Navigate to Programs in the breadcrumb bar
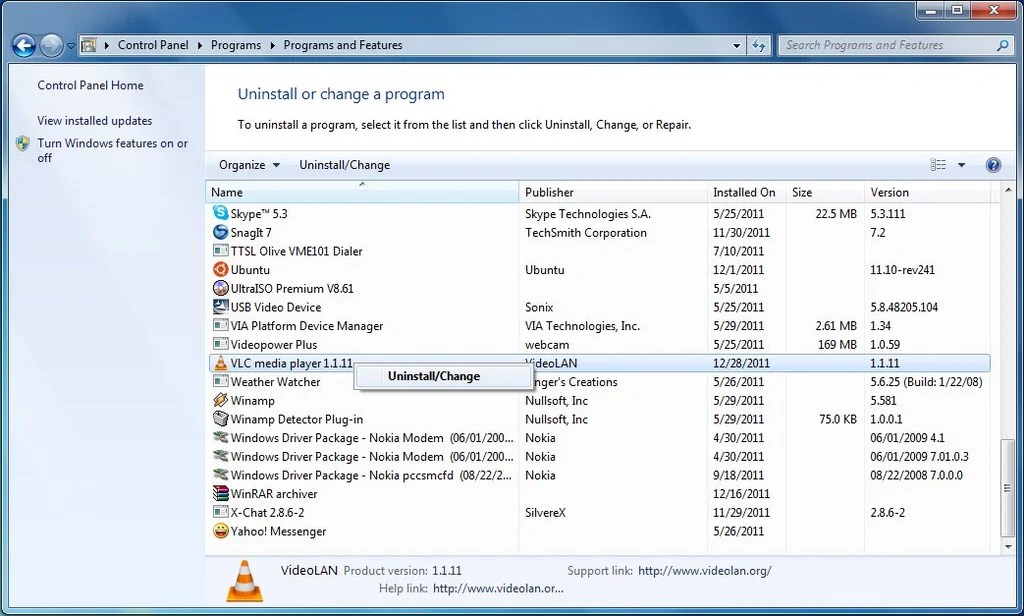 pyautogui.click(x=236, y=45)
